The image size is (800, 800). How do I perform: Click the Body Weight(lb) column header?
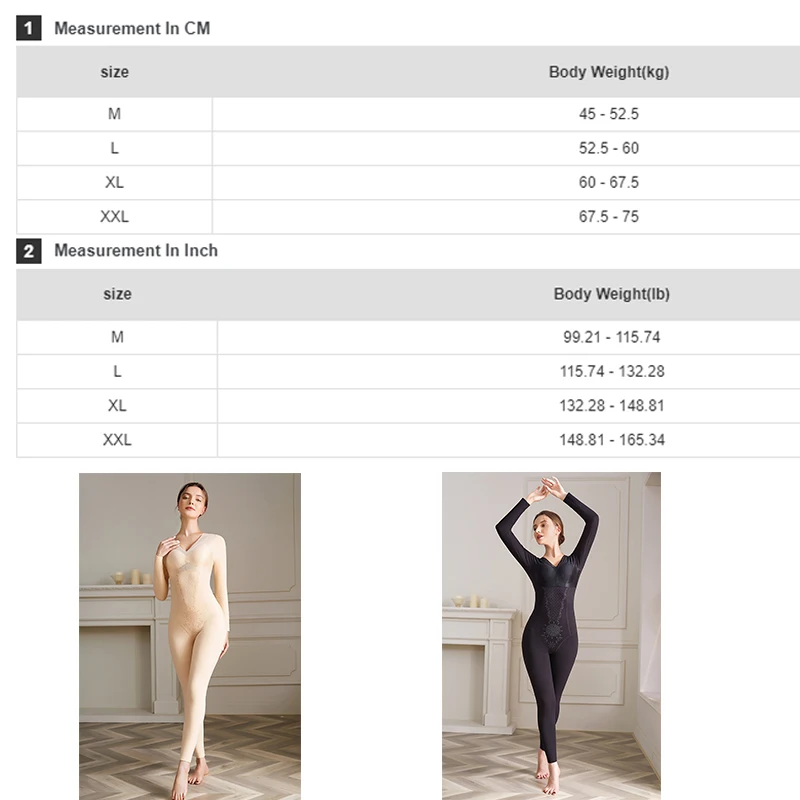coord(611,294)
